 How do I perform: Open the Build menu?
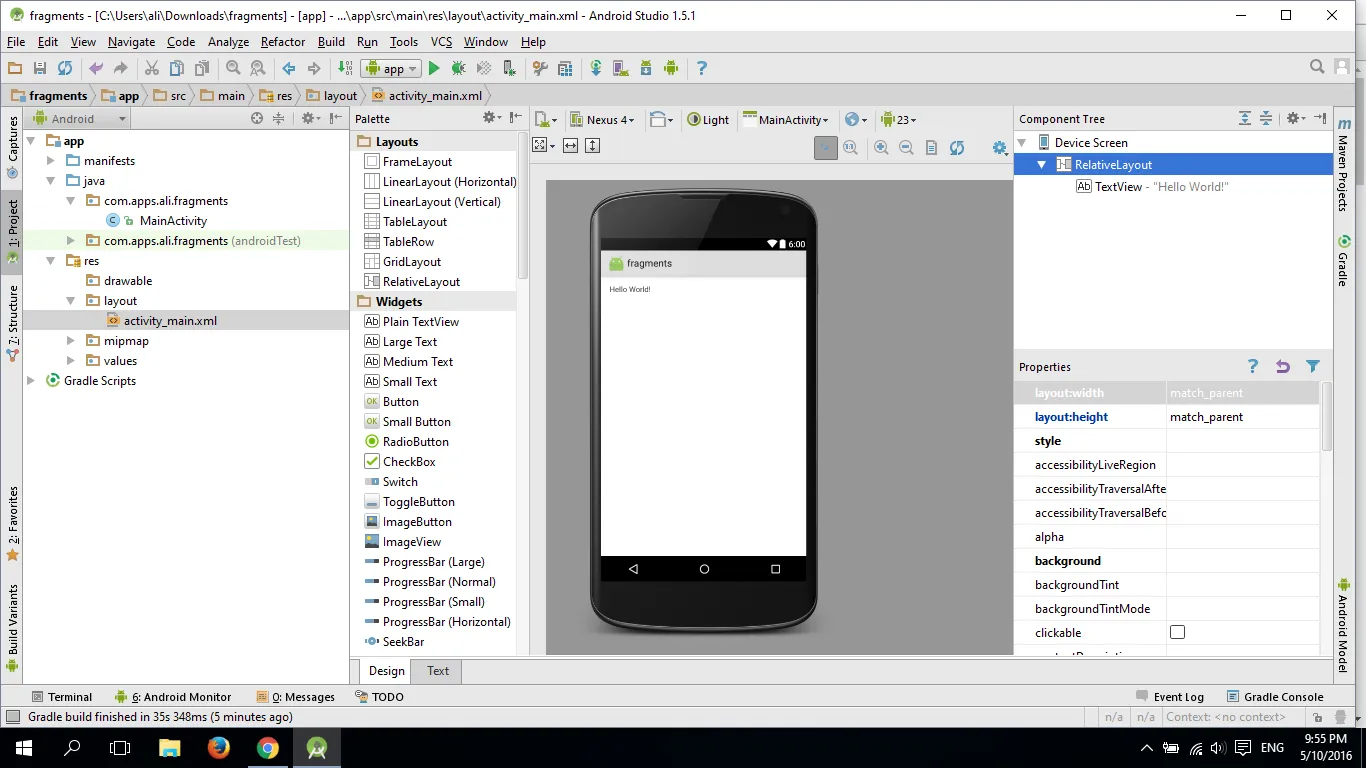[331, 42]
